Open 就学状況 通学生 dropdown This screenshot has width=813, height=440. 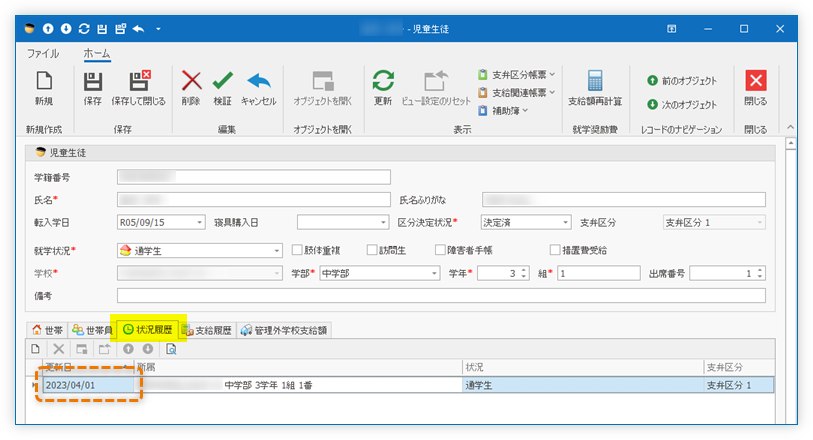tap(276, 251)
